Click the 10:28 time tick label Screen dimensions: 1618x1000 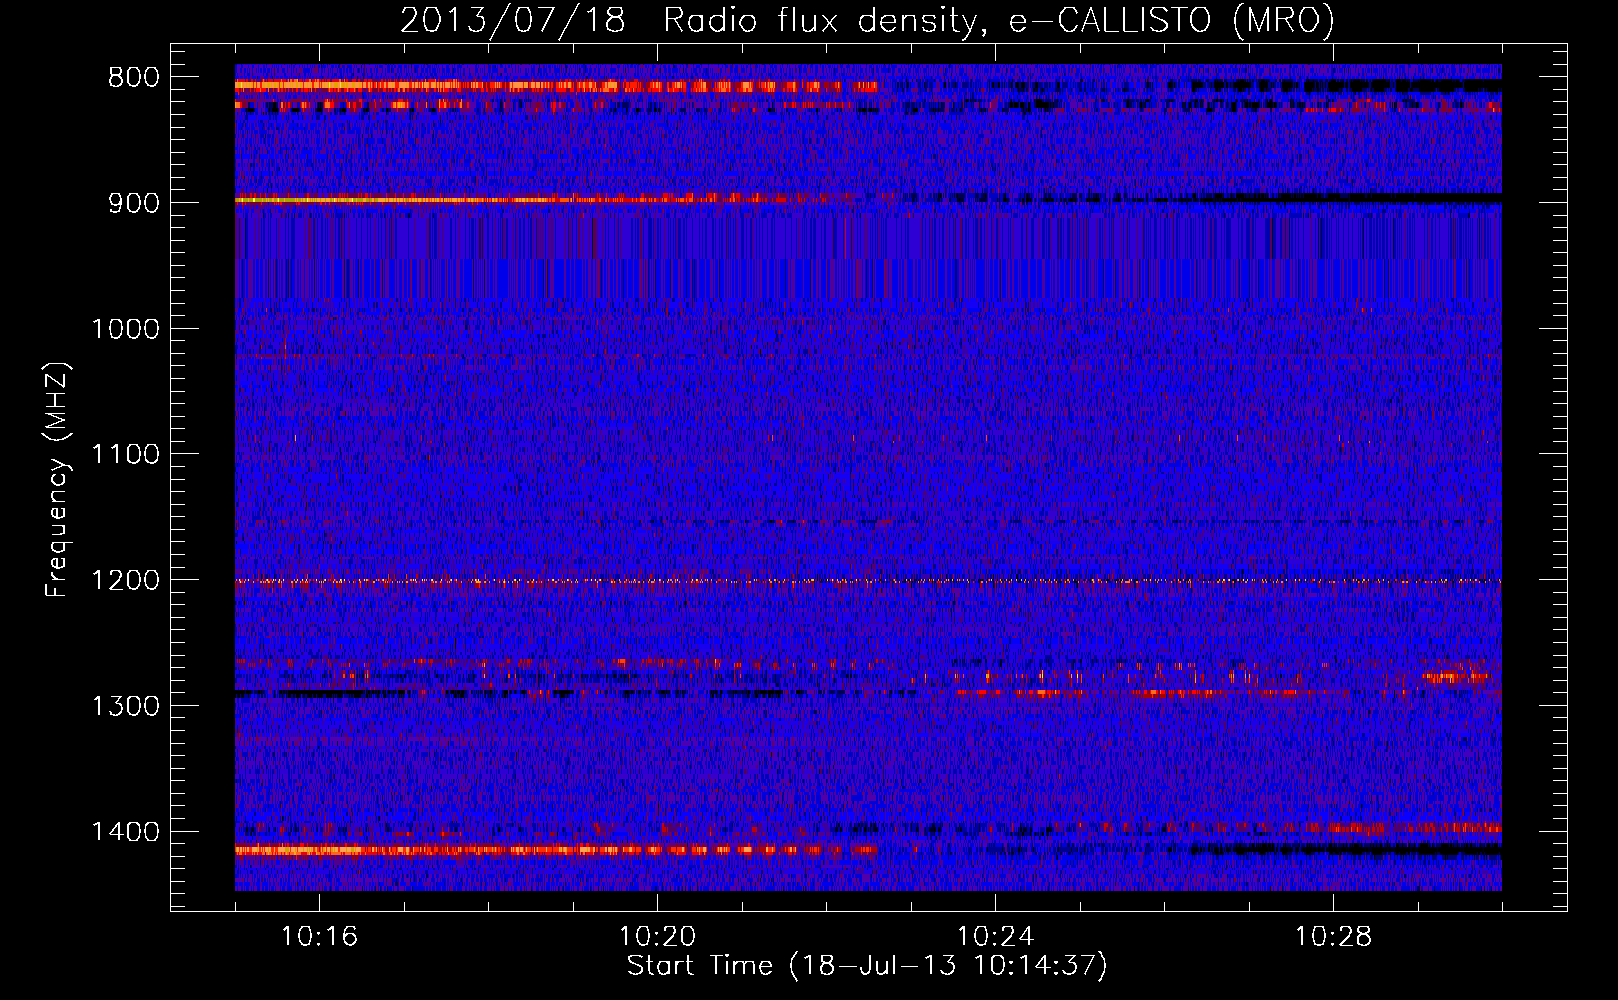[x=1333, y=937]
